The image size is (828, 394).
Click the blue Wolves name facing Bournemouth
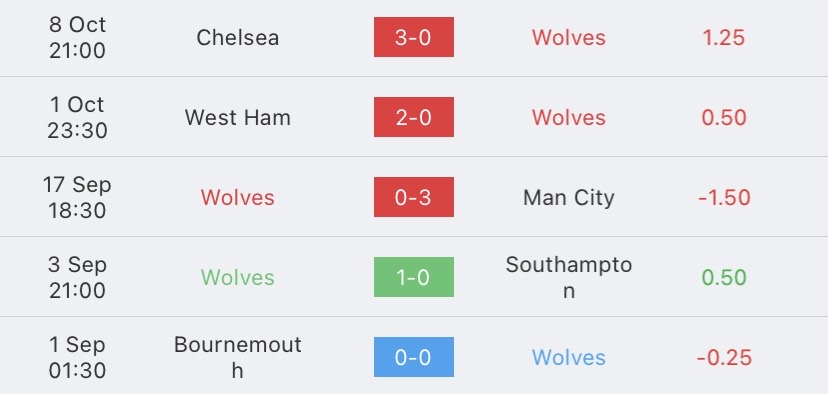pyautogui.click(x=569, y=358)
